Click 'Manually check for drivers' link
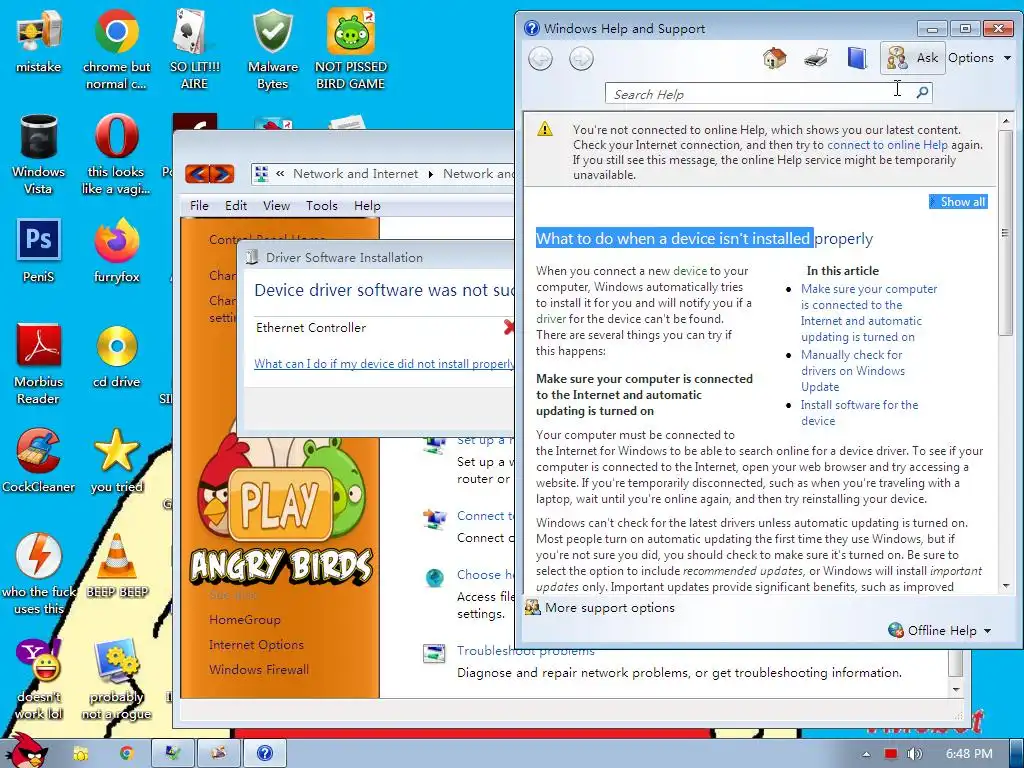Image resolution: width=1024 pixels, height=768 pixels. [x=853, y=370]
